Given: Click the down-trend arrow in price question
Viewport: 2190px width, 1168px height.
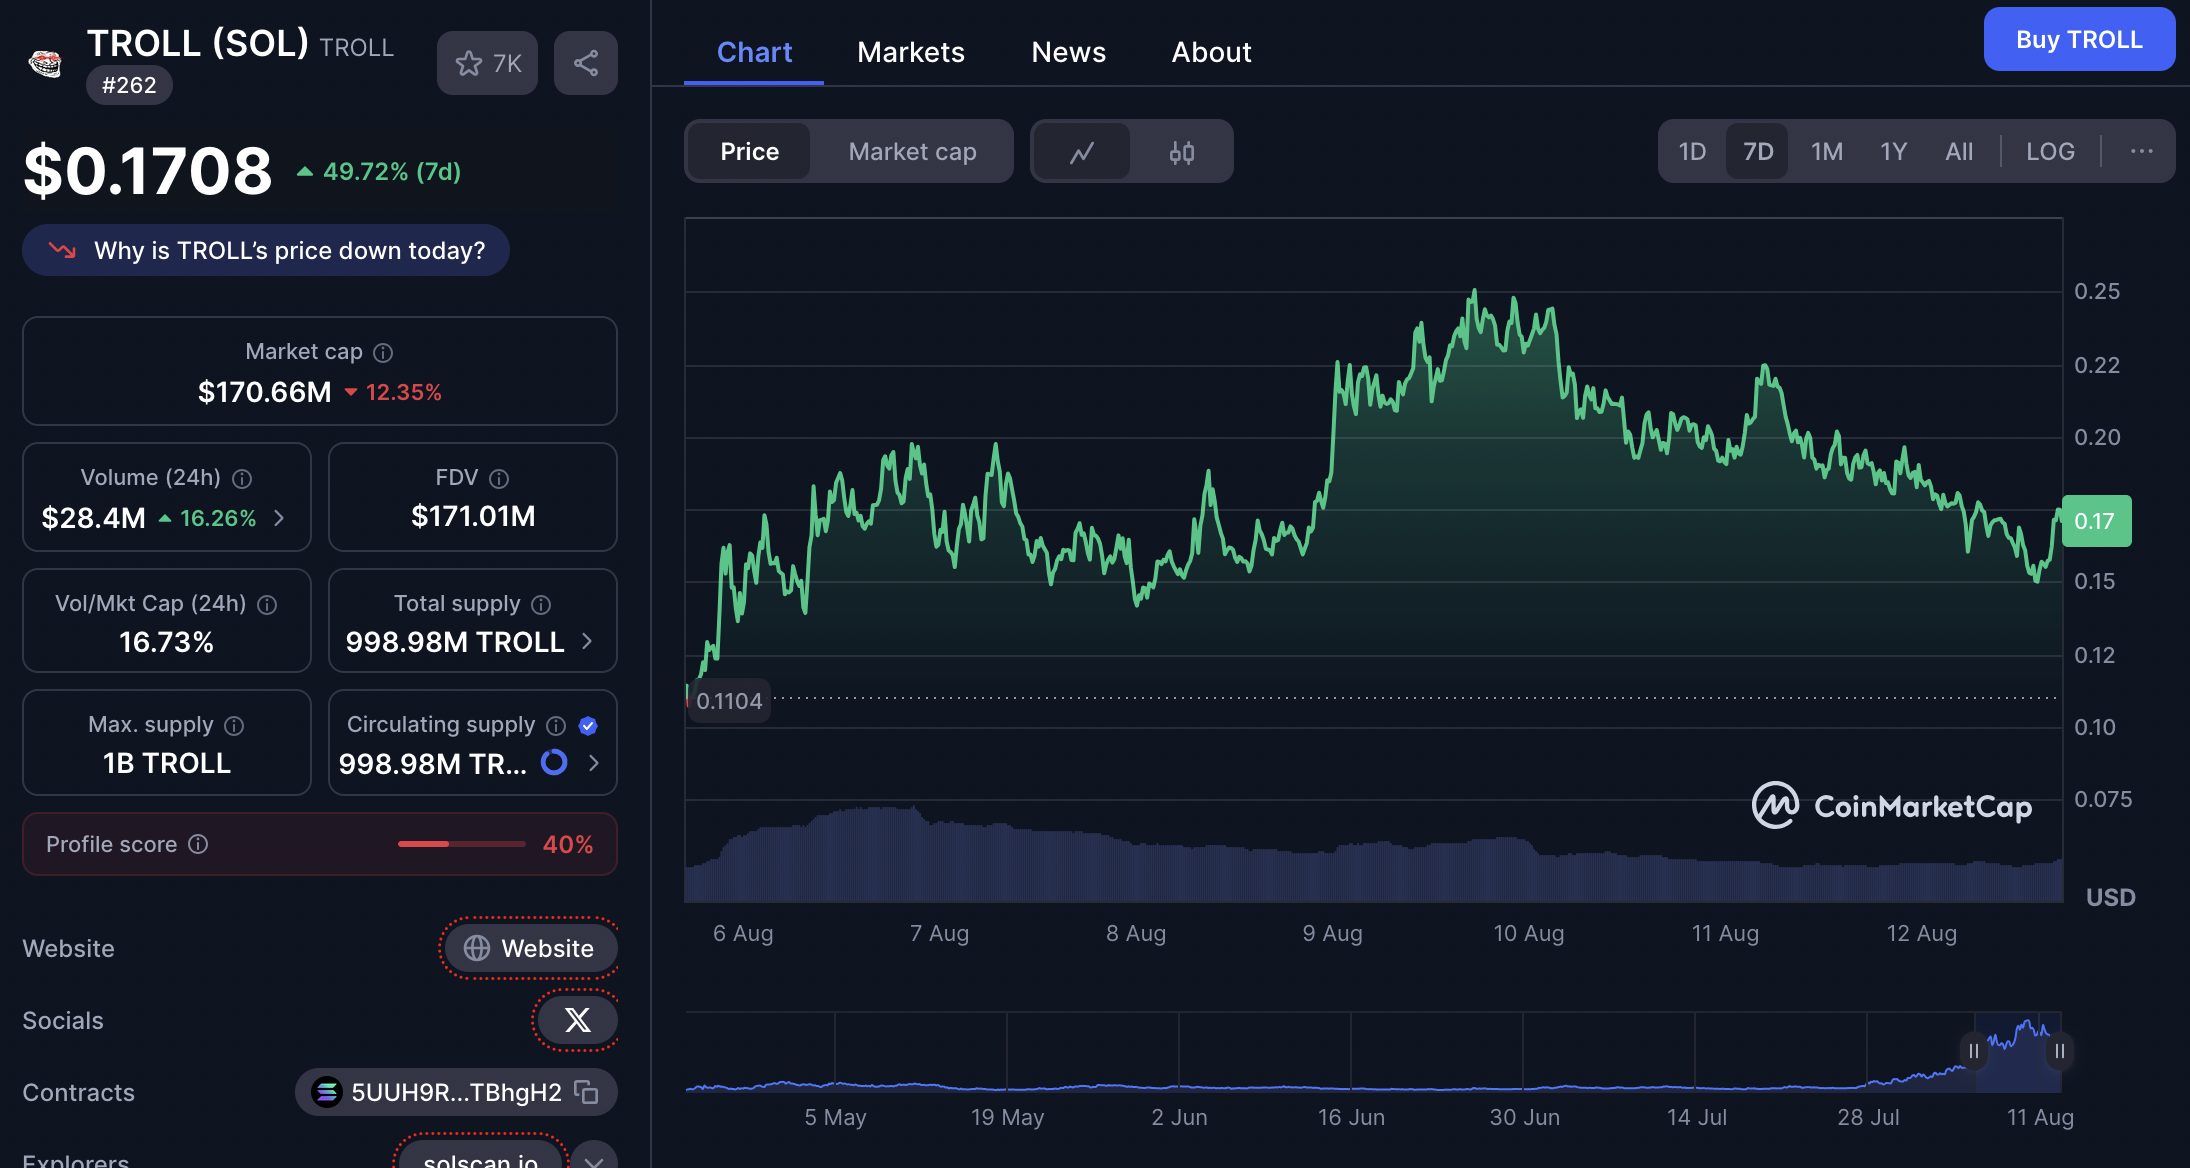Looking at the screenshot, I should pos(62,250).
